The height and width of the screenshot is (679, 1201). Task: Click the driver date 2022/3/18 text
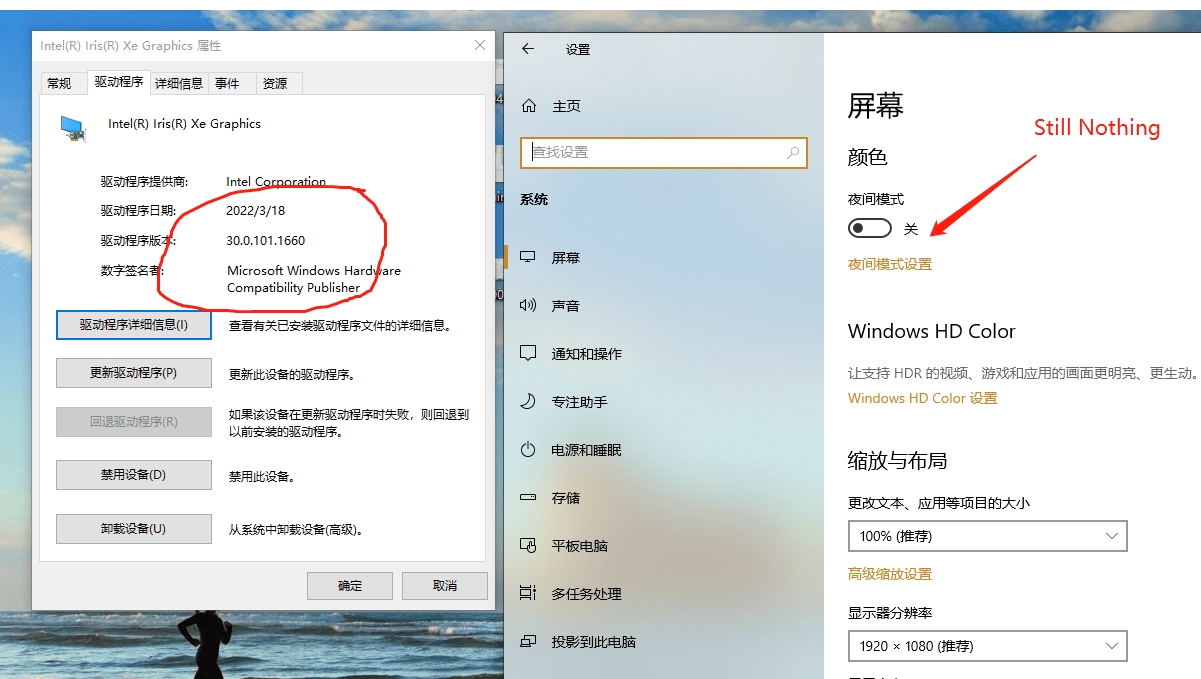click(256, 211)
